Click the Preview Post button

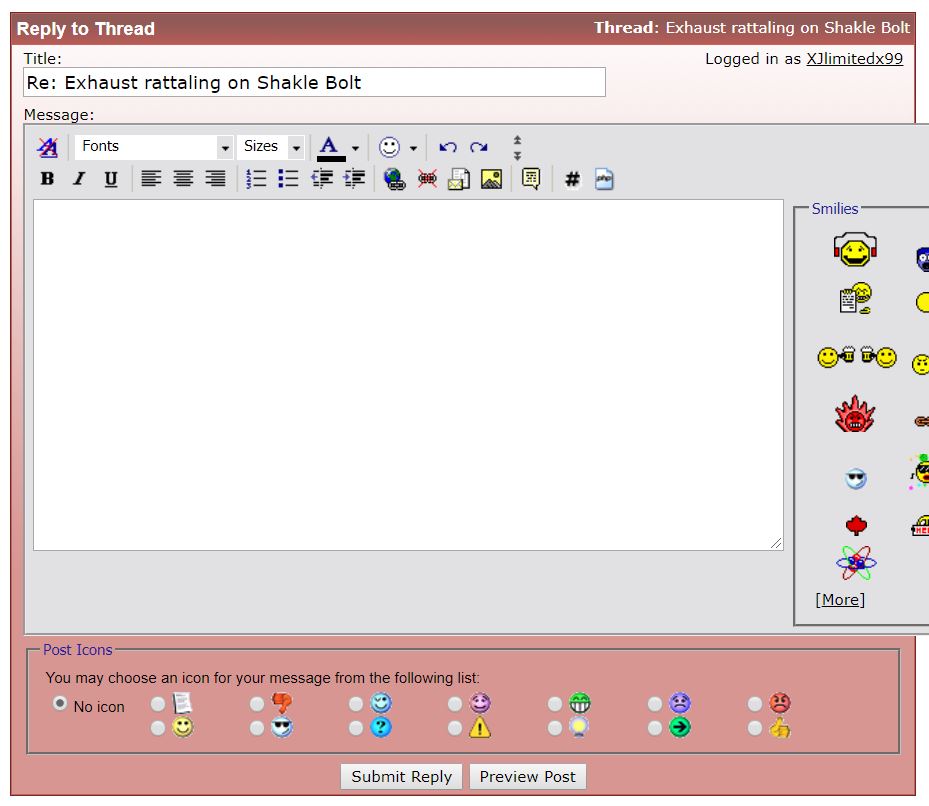click(x=528, y=777)
